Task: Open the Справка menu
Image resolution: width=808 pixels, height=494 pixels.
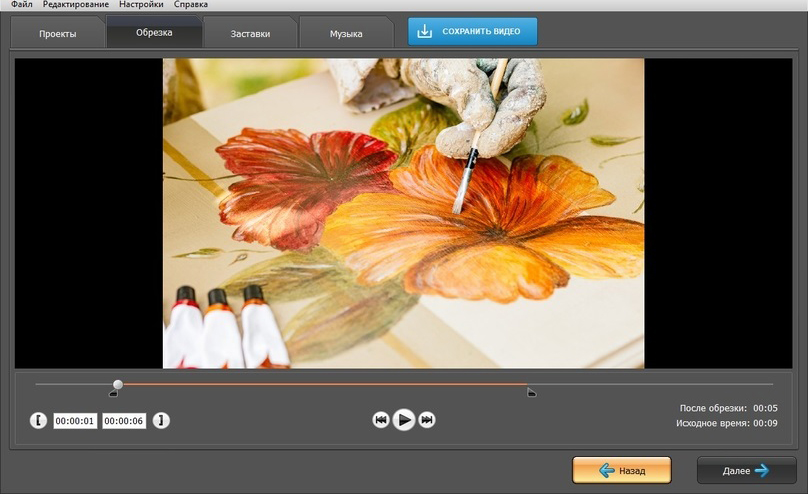Action: [x=190, y=5]
